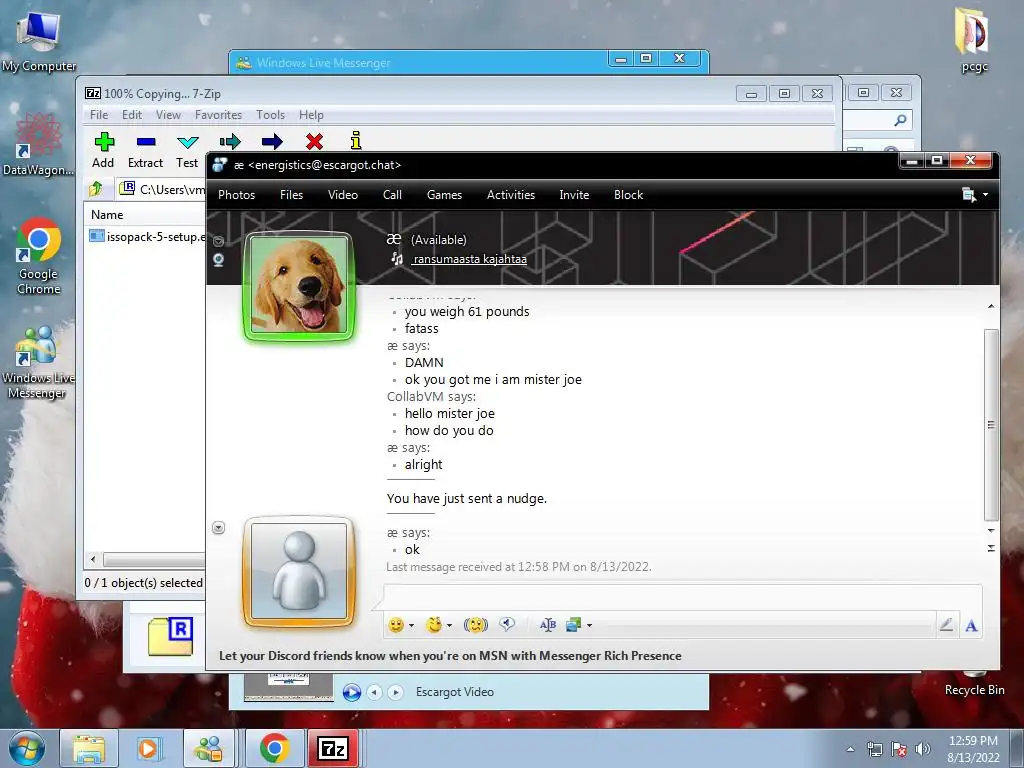Image resolution: width=1024 pixels, height=768 pixels.
Task: Open the 7-Zip Favorites menu
Action: pyautogui.click(x=218, y=115)
